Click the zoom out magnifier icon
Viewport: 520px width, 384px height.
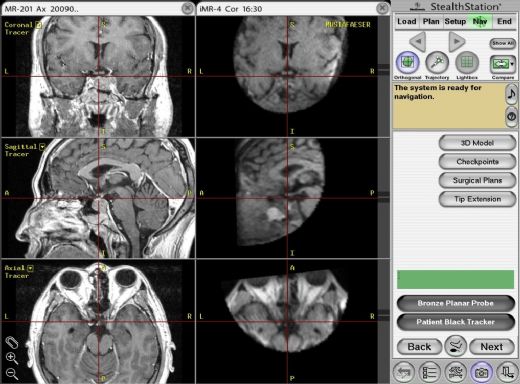[12, 373]
